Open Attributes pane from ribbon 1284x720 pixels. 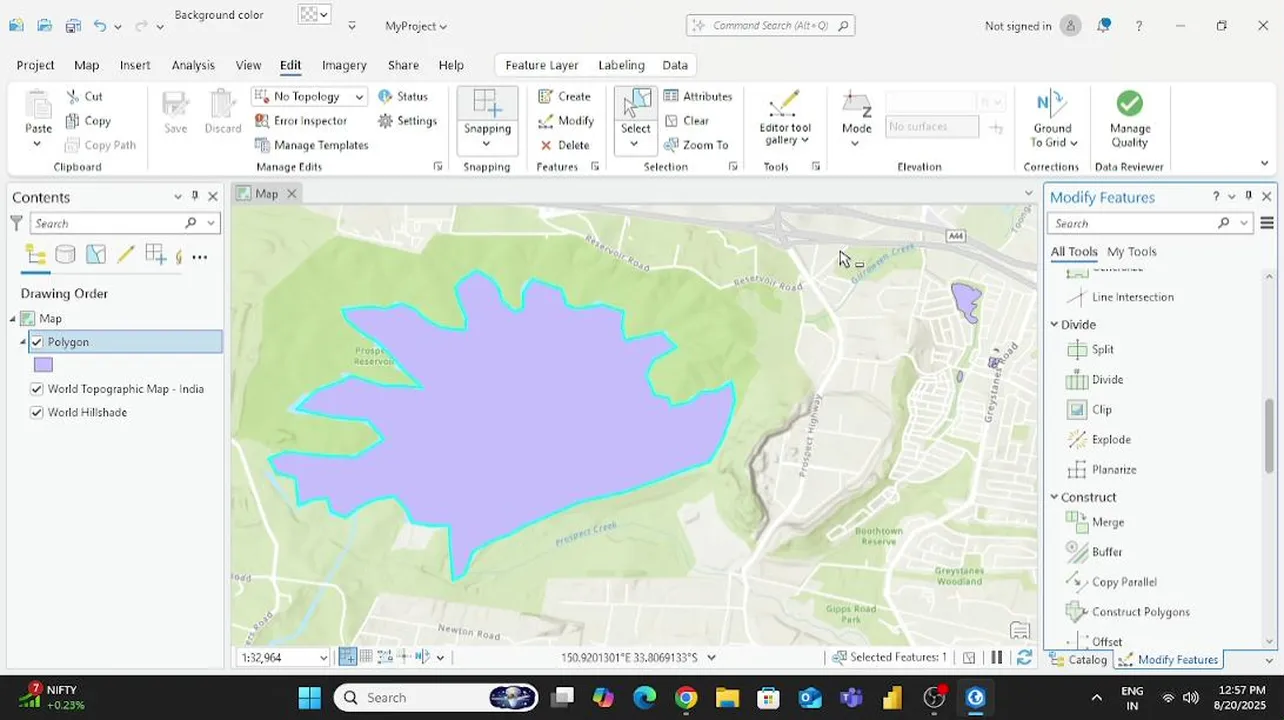coord(697,96)
